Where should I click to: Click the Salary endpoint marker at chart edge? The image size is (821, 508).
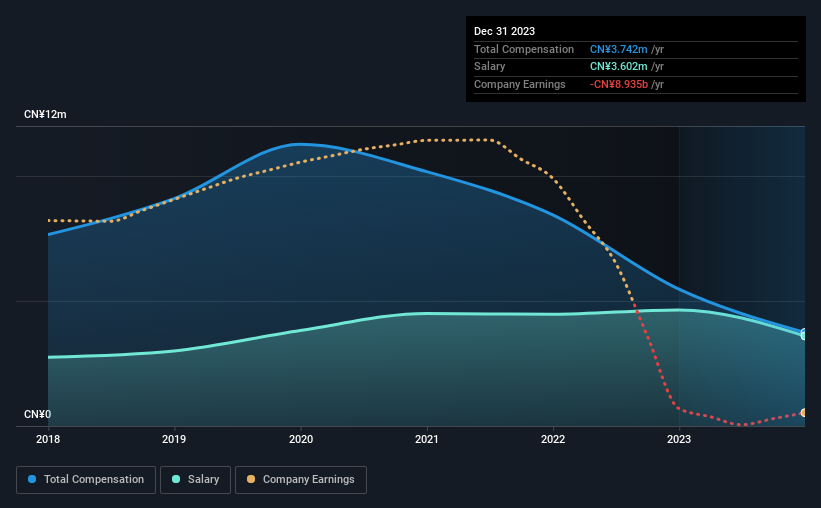[803, 335]
